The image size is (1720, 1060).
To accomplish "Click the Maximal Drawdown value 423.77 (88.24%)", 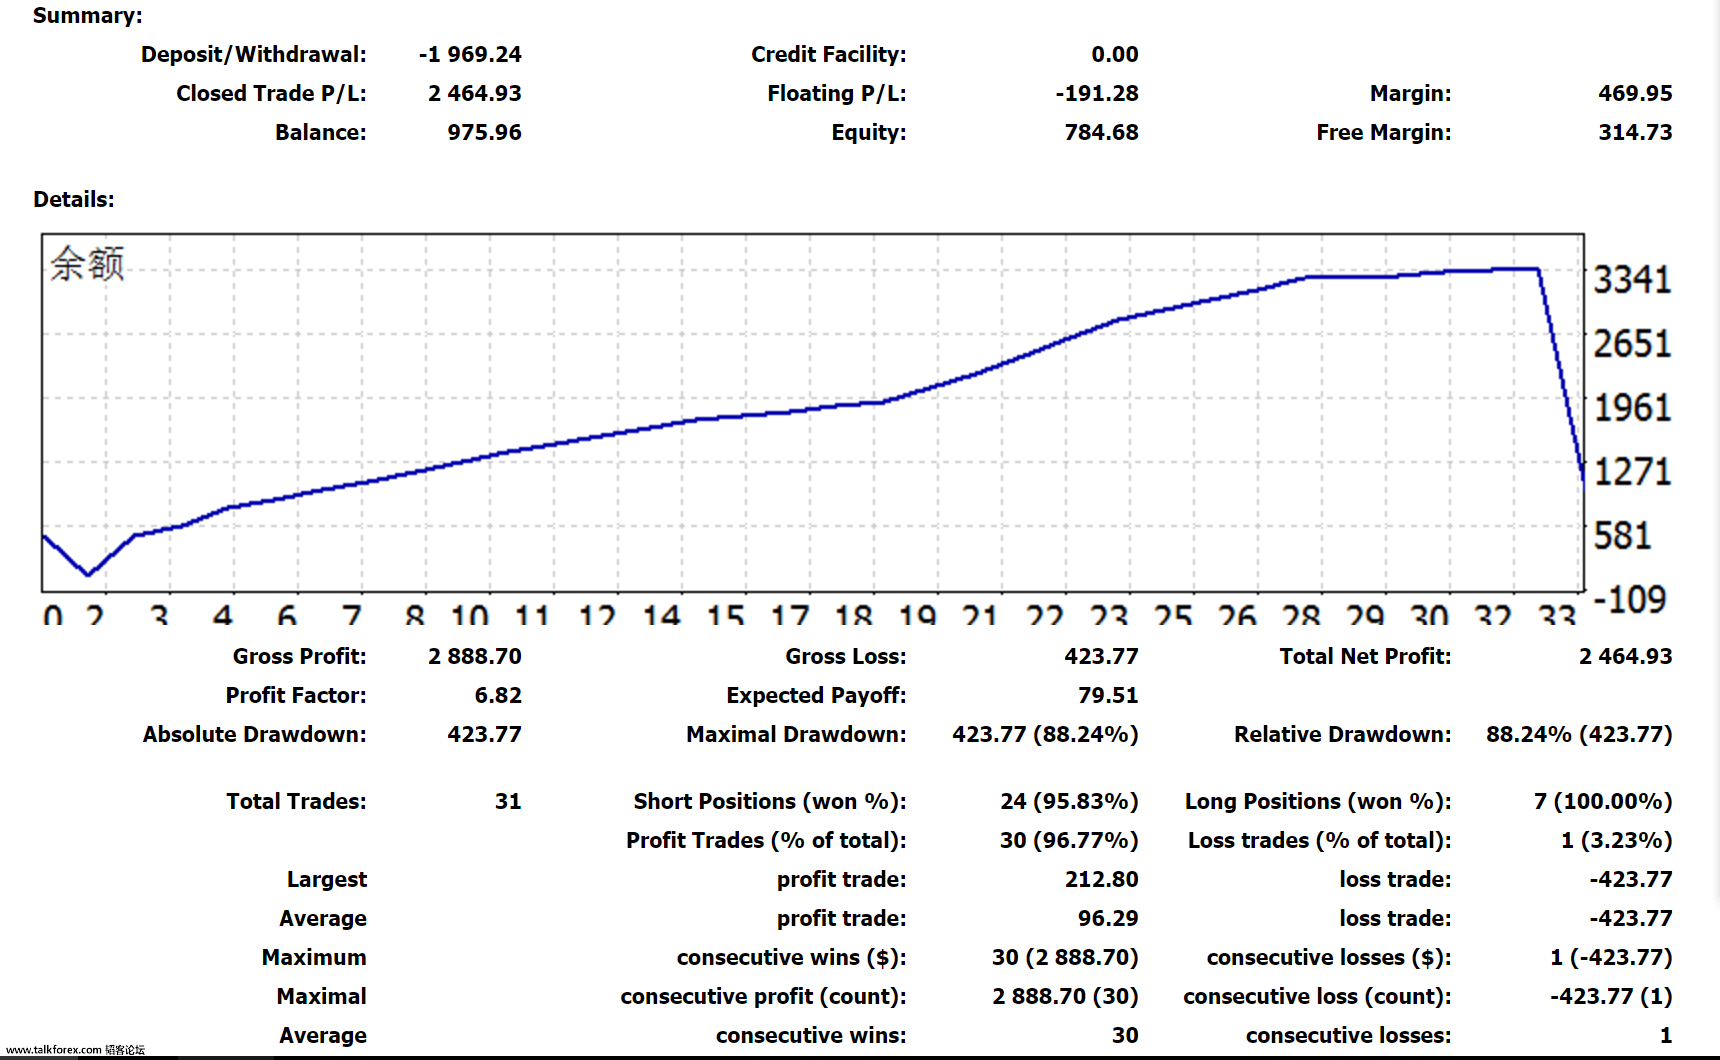I will 1045,734.
